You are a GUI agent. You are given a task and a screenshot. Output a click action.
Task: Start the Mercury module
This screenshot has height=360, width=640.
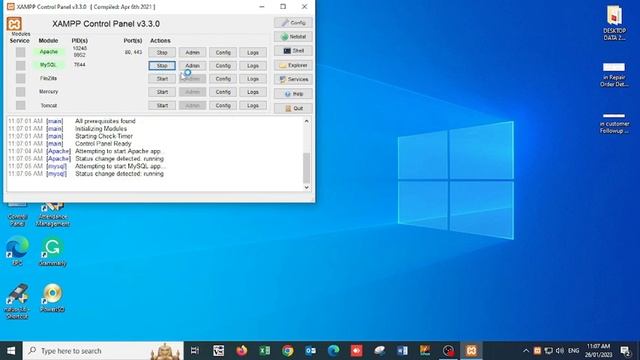162,92
